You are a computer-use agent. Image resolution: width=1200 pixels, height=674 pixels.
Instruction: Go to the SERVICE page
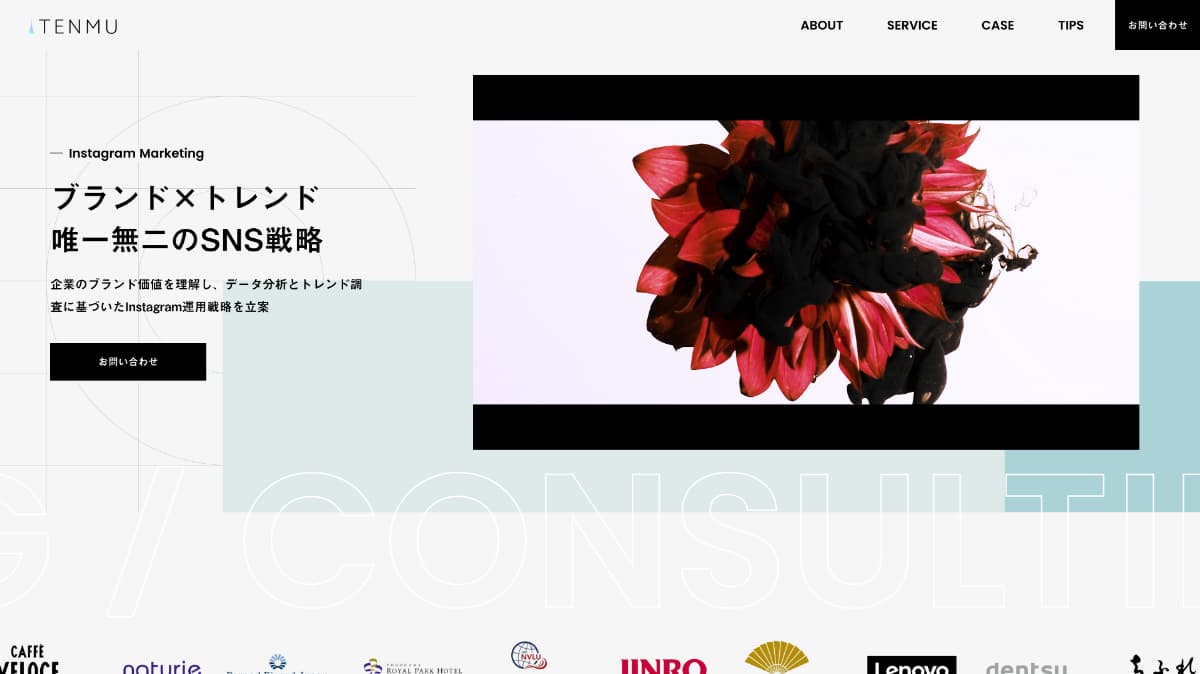pos(912,25)
